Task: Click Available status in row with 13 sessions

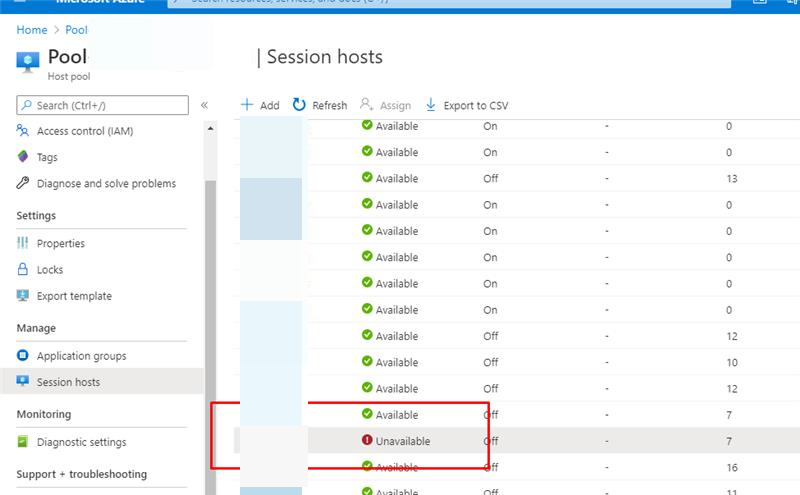Action: click(x=397, y=179)
